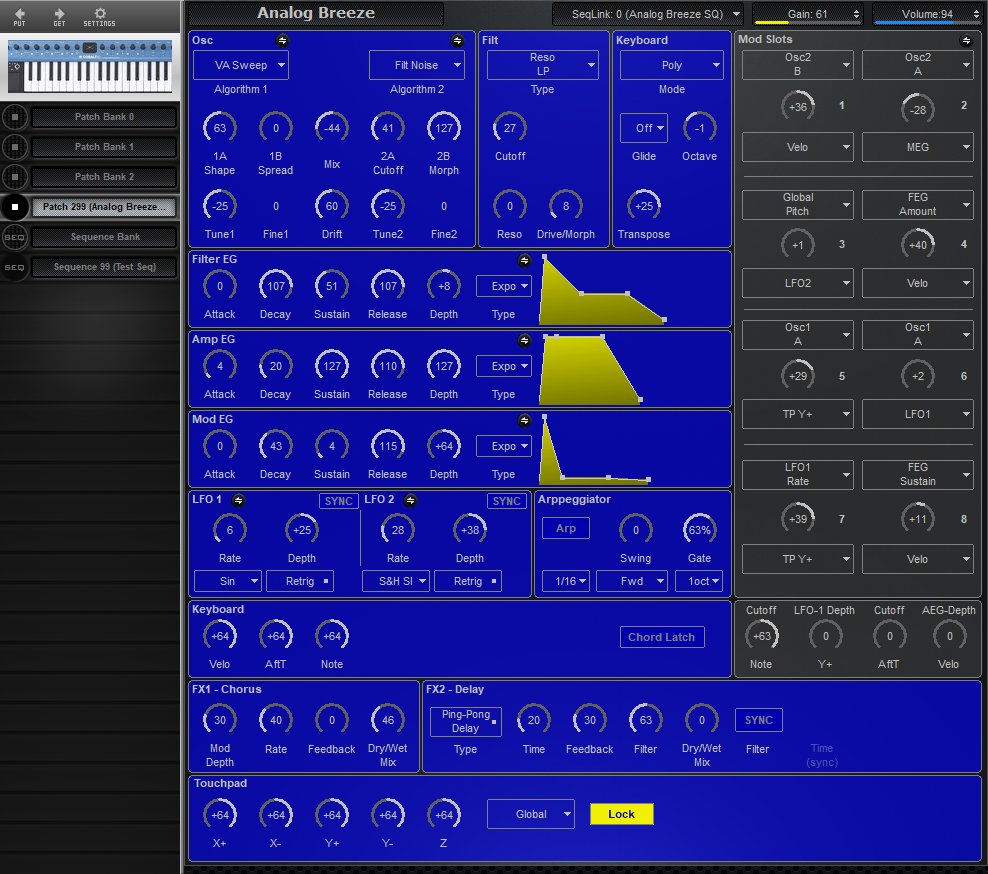Viewport: 988px width, 874px height.
Task: Click the Amp EG swap icon
Action: [x=524, y=340]
